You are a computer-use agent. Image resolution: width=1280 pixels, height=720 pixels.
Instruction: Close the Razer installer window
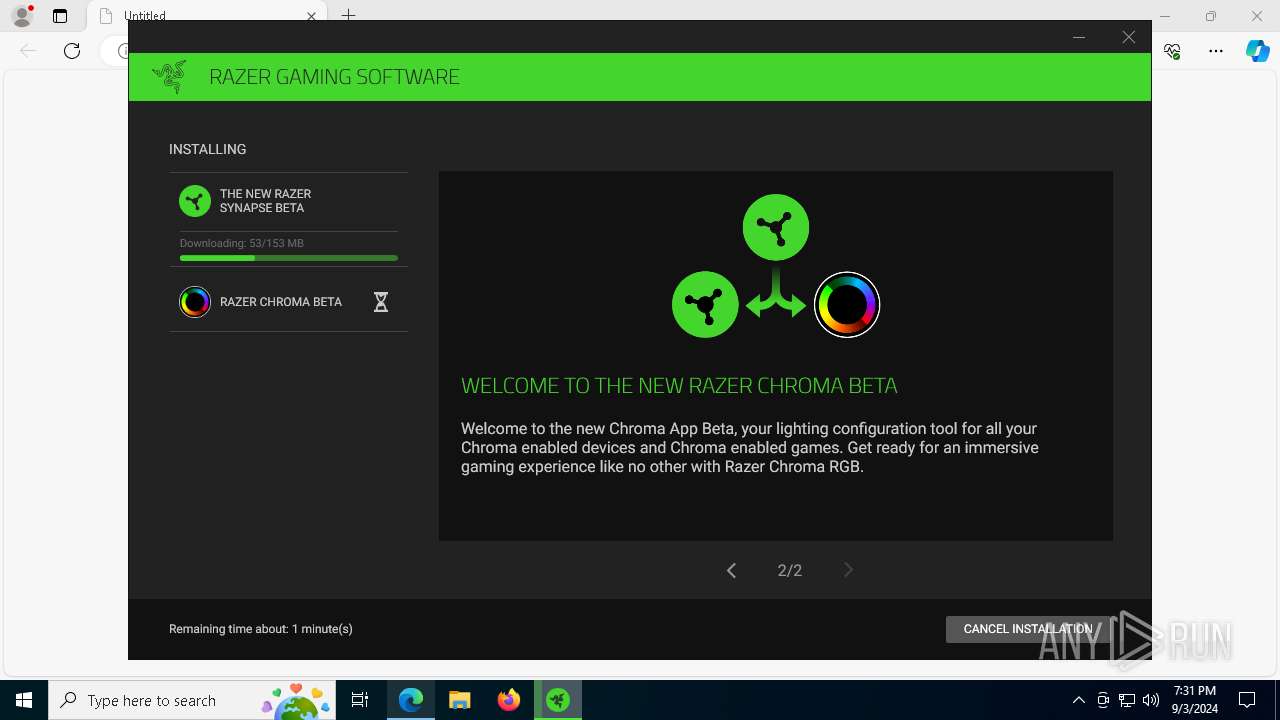[1128, 37]
